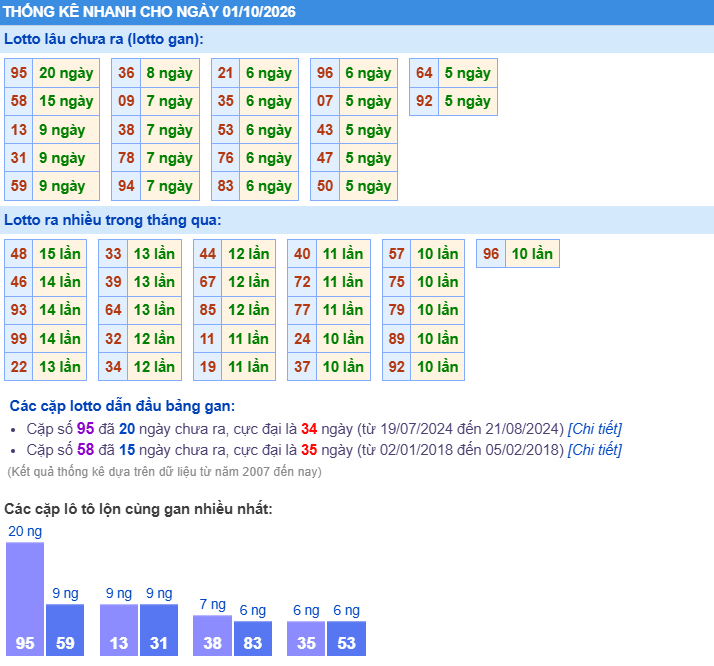Click the chart bar labeled 53
714x666 pixels.
pyautogui.click(x=347, y=639)
